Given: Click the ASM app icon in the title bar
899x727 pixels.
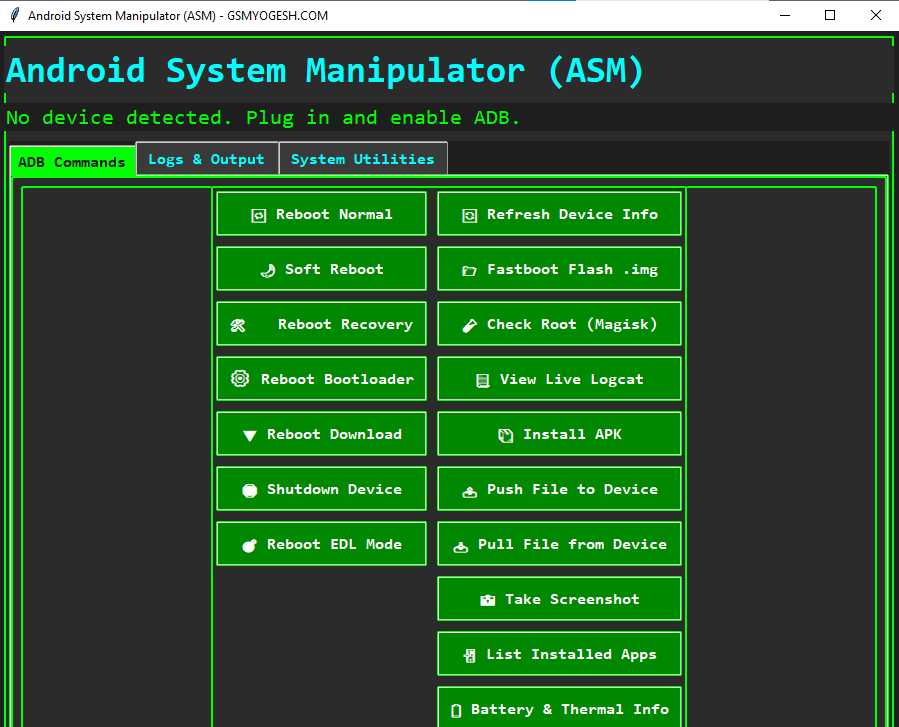Looking at the screenshot, I should [13, 15].
